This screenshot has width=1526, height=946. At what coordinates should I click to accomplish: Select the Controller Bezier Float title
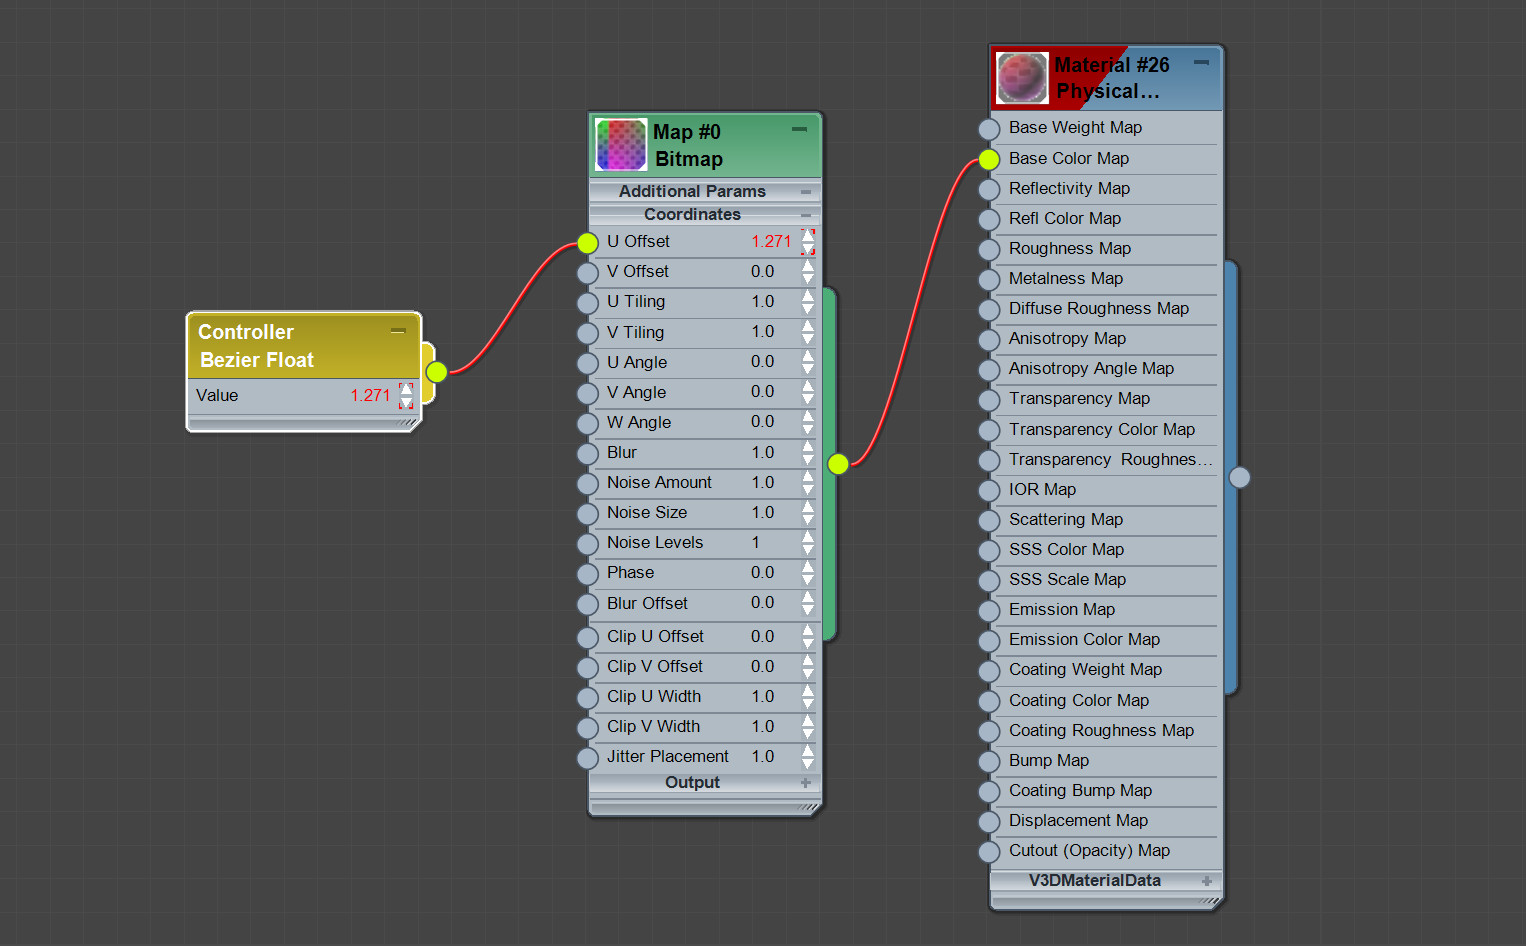(x=256, y=346)
